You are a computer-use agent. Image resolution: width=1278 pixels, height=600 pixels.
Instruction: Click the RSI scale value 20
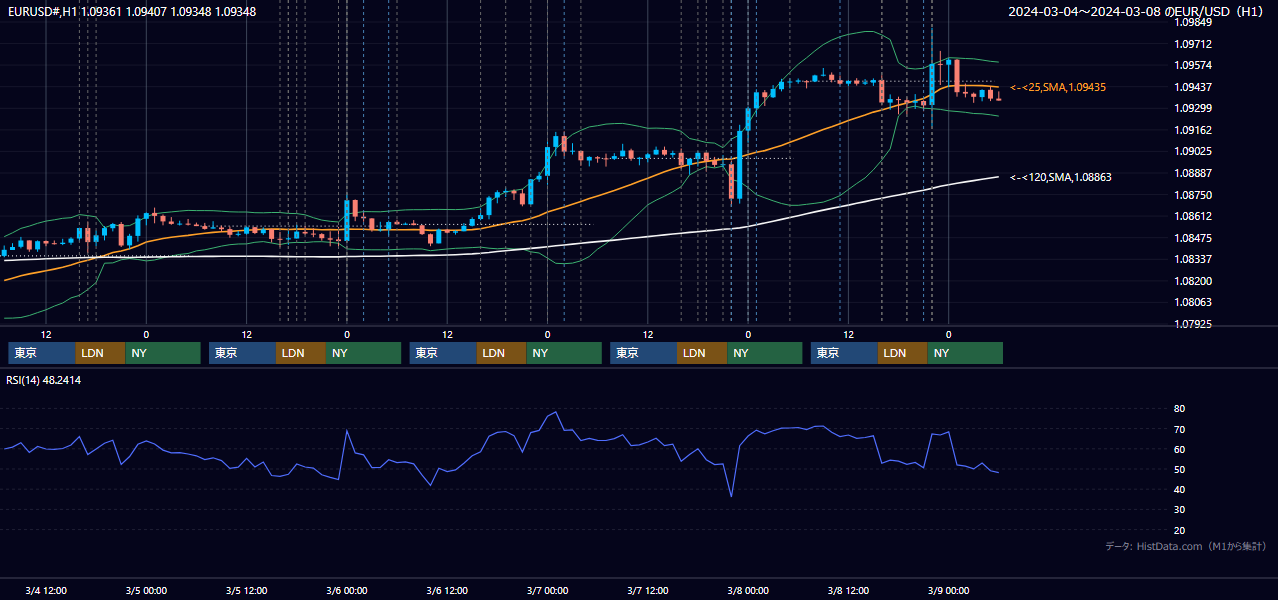coord(1179,530)
